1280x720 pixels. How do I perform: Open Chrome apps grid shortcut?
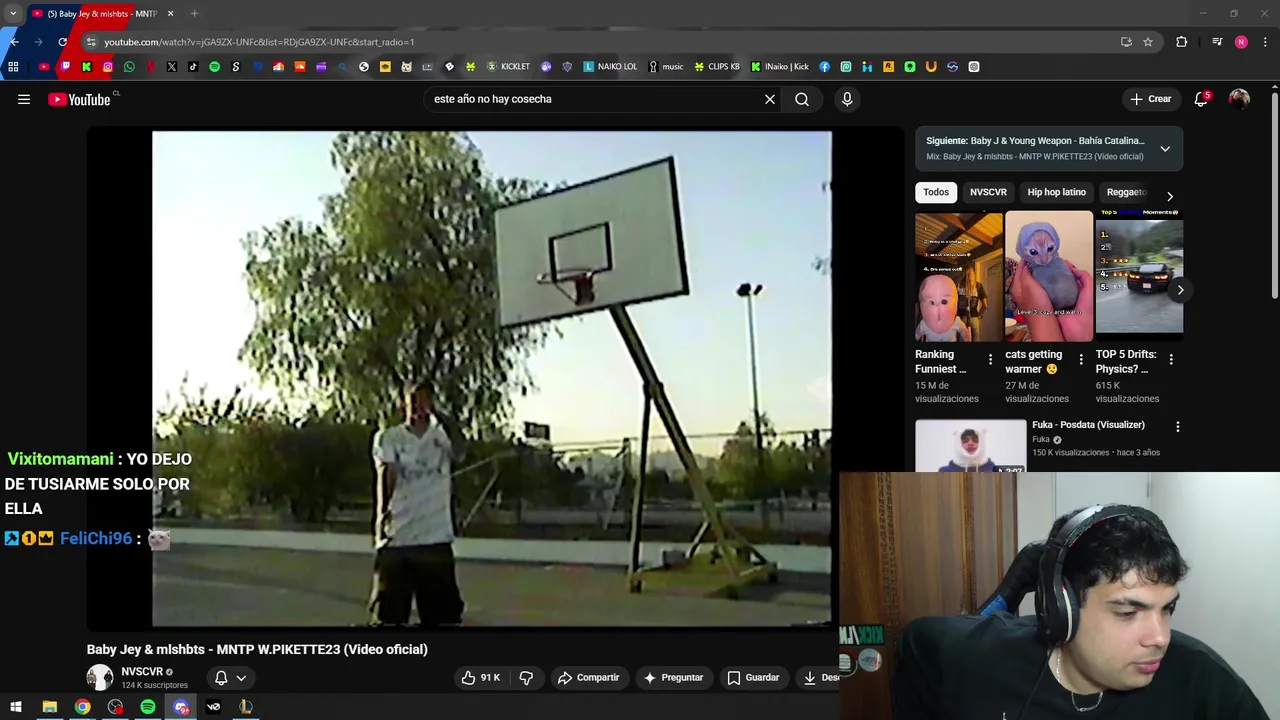point(13,67)
